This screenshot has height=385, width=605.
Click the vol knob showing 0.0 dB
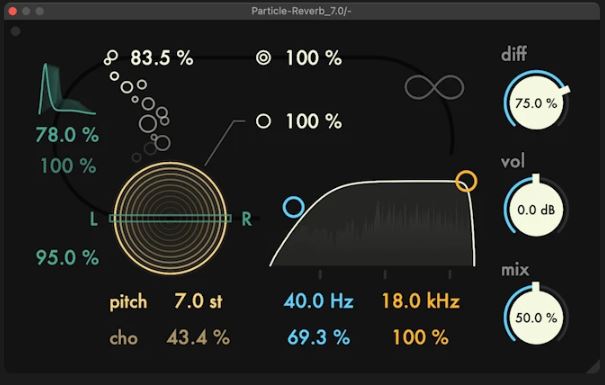(x=536, y=209)
